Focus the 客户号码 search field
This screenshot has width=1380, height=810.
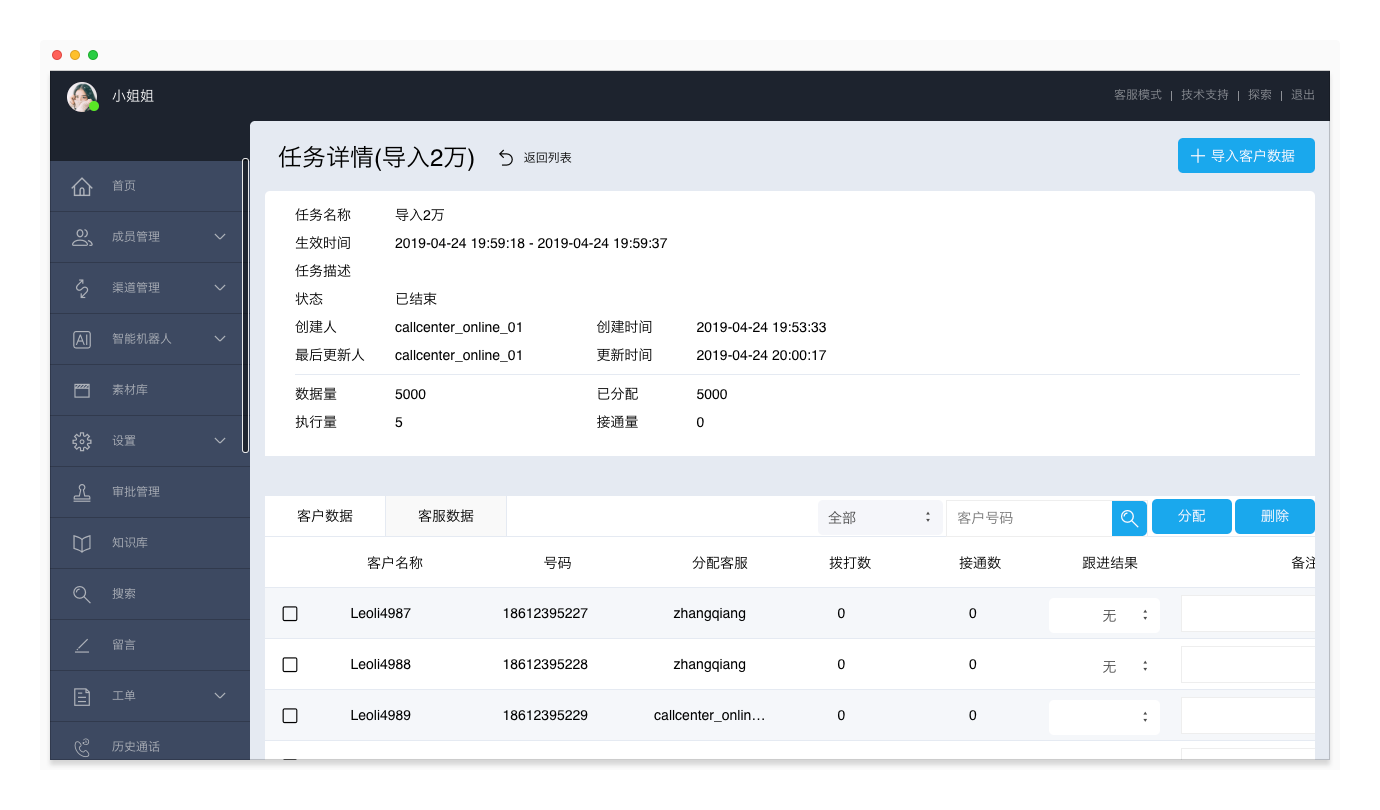point(1028,517)
